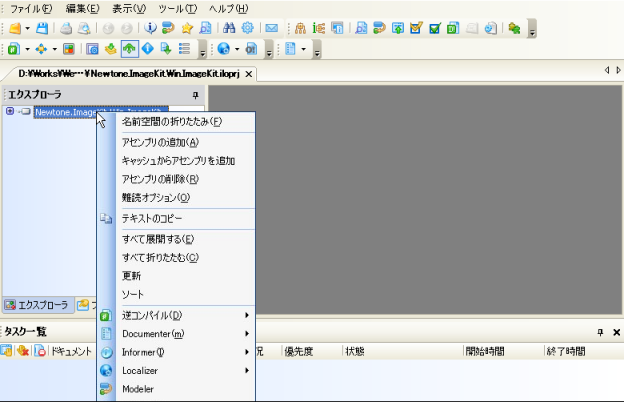Click the camera screenshot window icon
The image size is (624, 402).
coord(92,49)
